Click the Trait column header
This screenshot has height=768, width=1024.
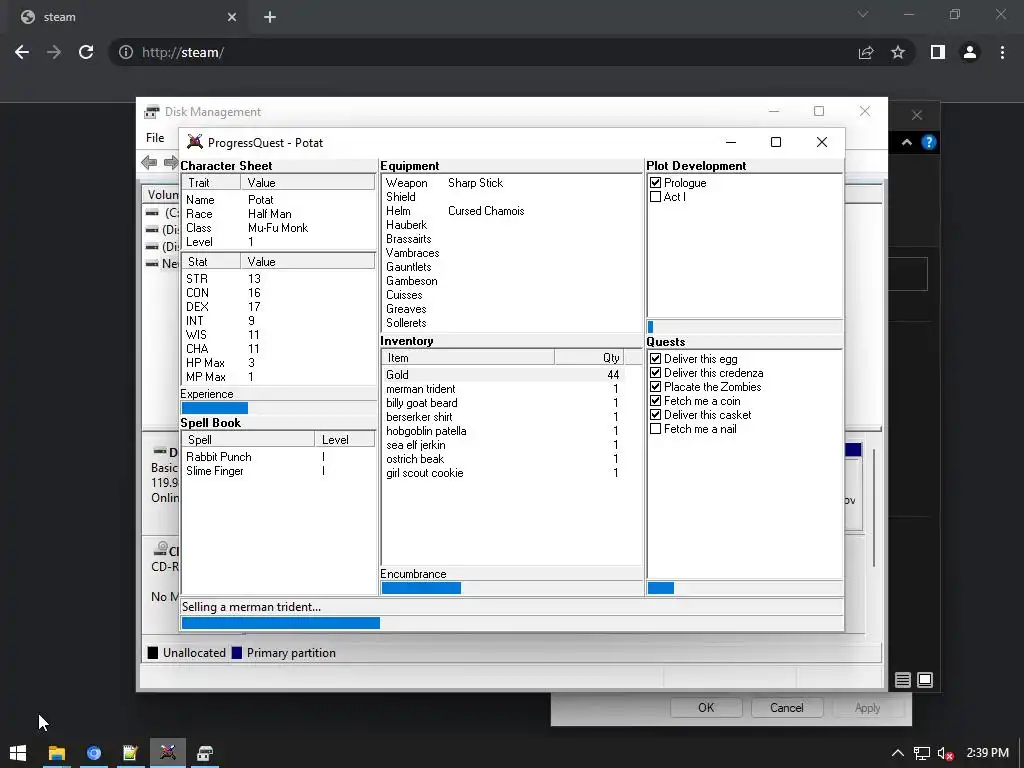(211, 183)
